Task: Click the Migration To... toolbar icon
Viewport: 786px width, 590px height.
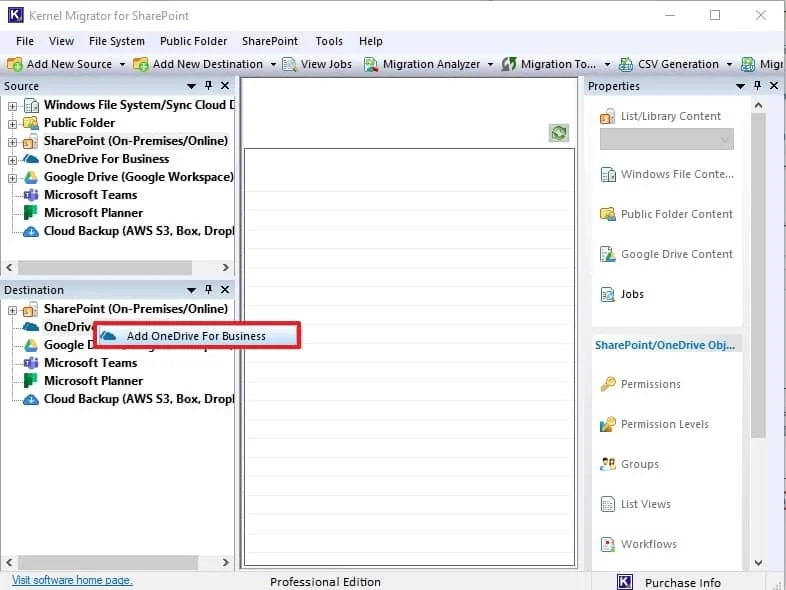Action: [509, 64]
